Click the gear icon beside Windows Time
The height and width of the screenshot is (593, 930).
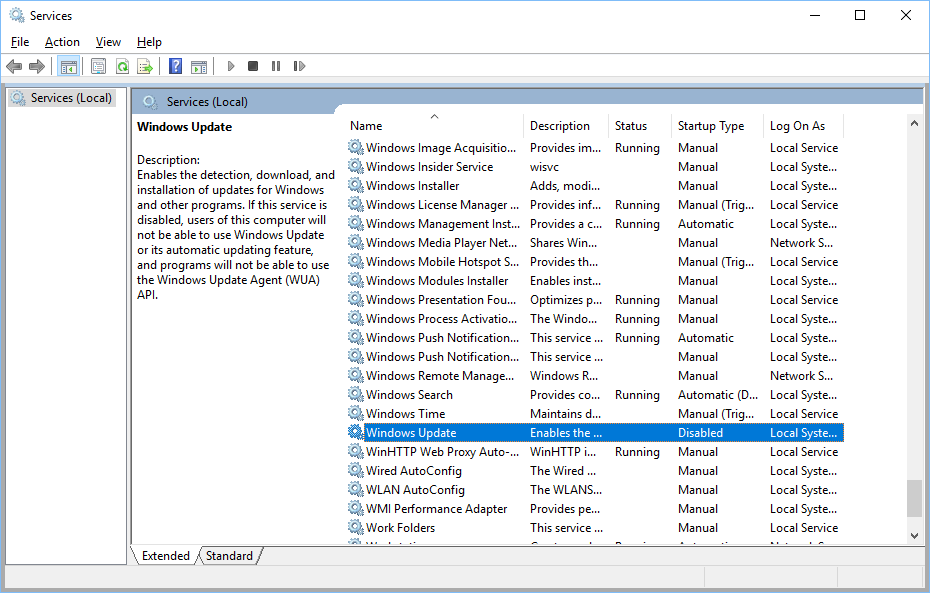click(355, 413)
